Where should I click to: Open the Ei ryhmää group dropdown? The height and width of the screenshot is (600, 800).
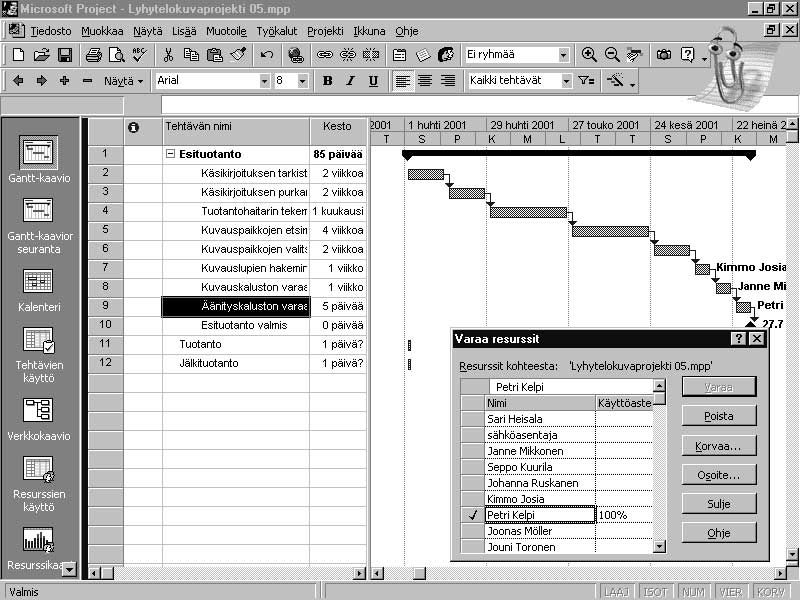563,55
